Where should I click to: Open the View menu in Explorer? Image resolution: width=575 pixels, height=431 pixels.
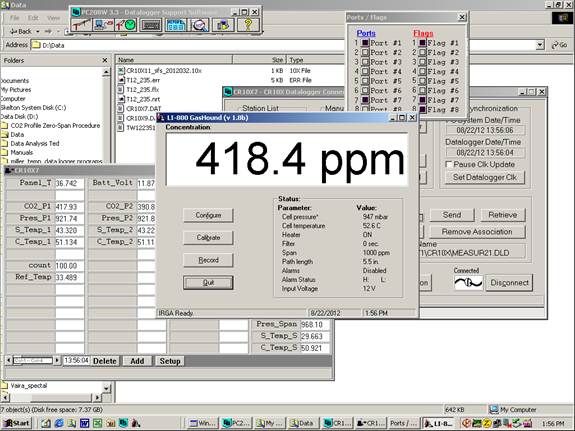pos(53,18)
